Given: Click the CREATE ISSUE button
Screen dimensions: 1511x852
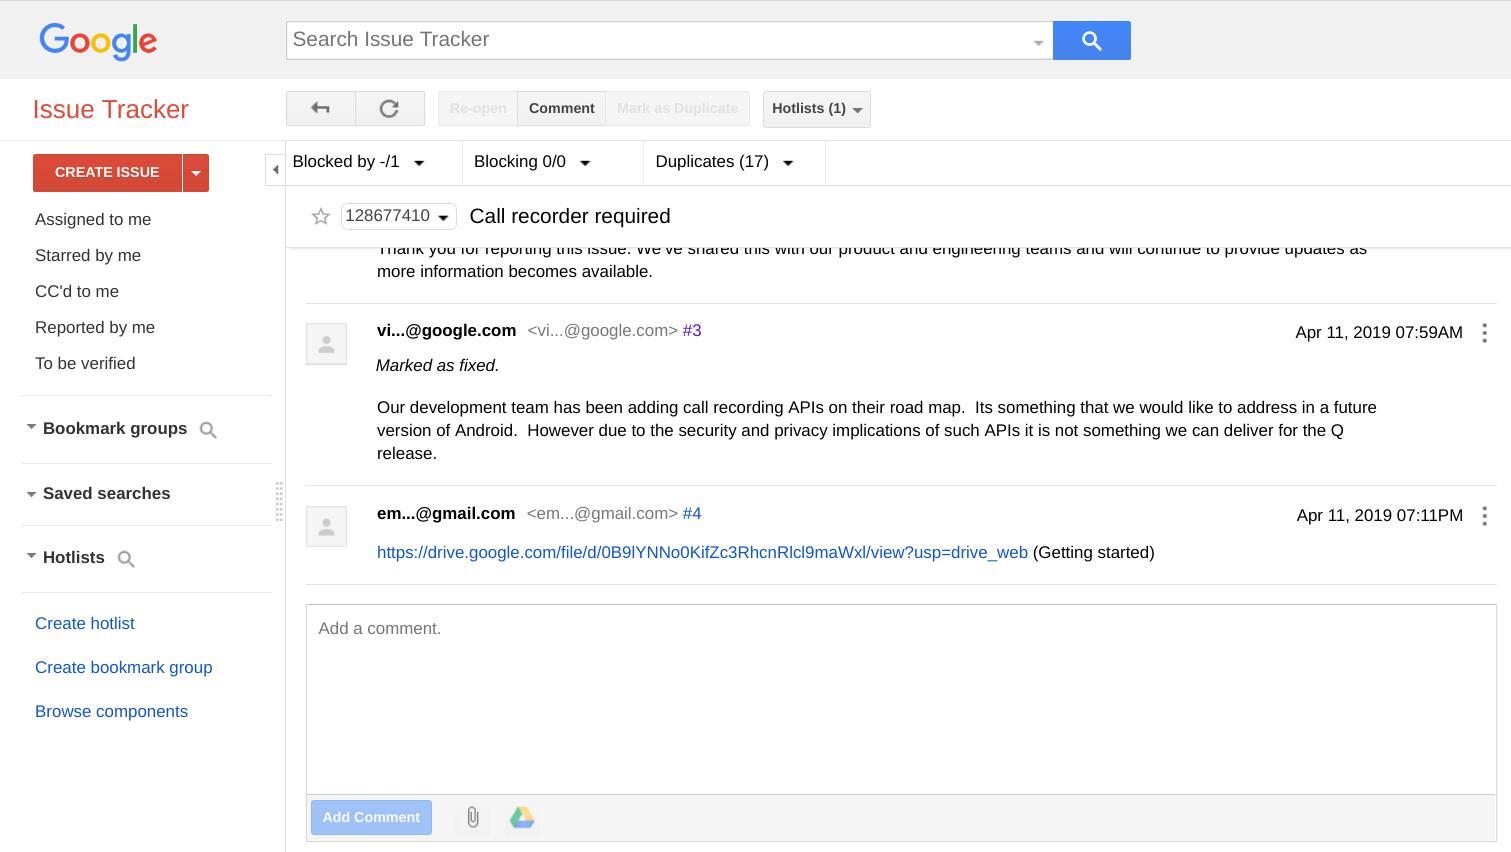Looking at the screenshot, I should (107, 172).
